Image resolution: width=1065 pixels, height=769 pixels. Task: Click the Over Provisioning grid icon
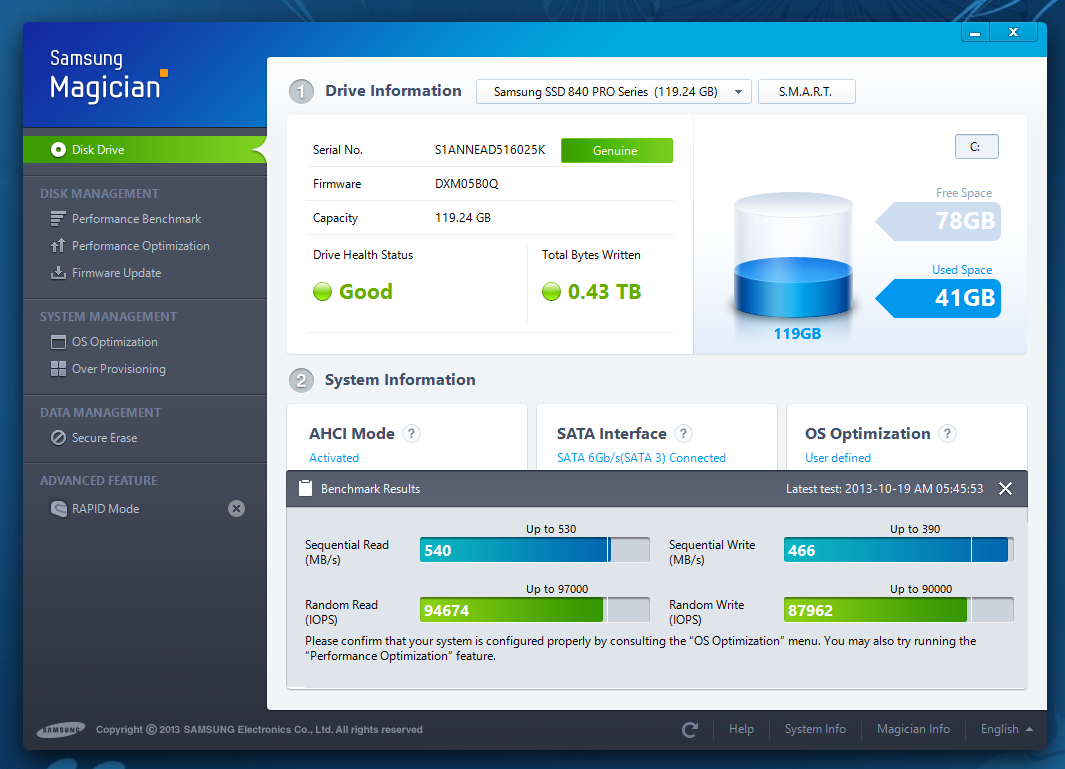[58, 369]
